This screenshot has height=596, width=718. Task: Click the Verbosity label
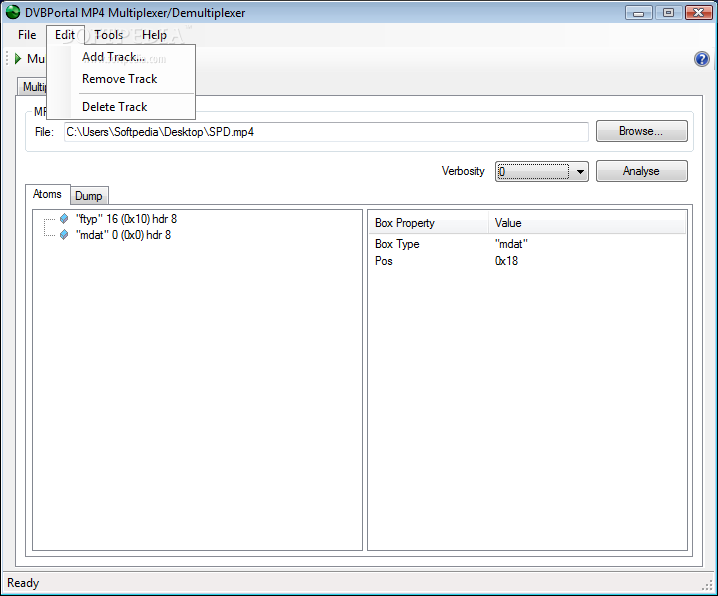click(x=463, y=171)
